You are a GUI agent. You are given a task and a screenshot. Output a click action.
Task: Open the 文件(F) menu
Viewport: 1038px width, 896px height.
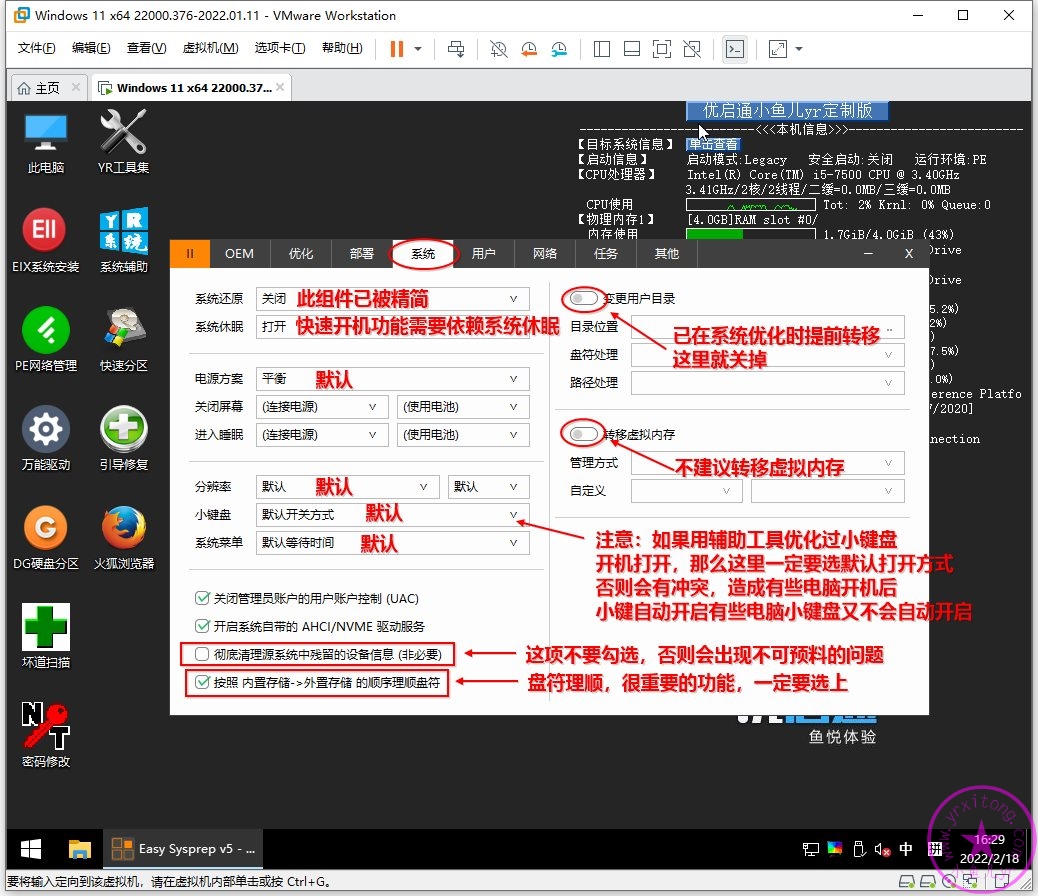point(36,48)
